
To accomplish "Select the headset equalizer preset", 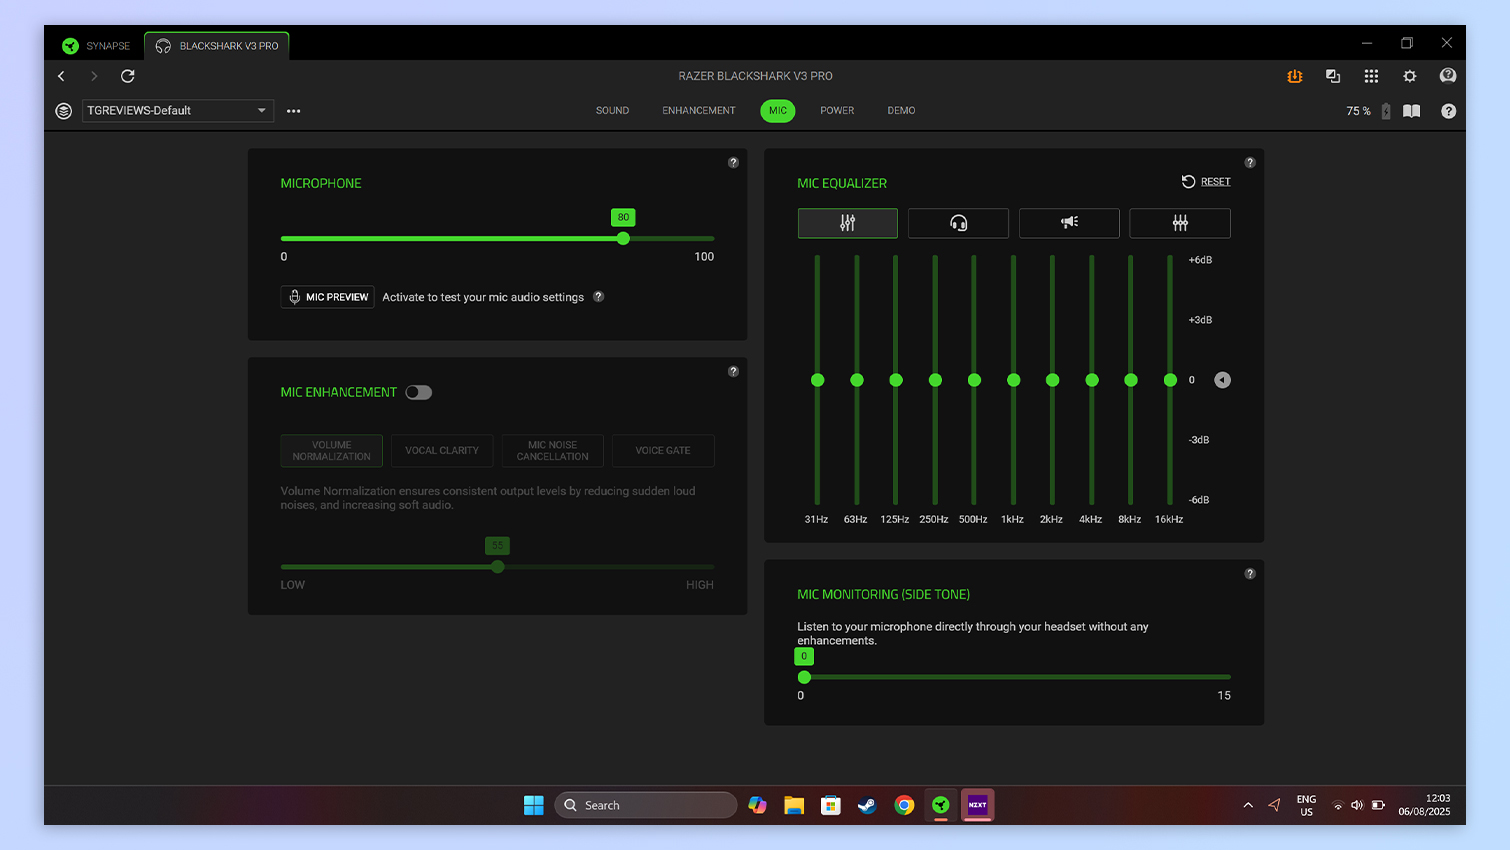I will pyautogui.click(x=958, y=223).
